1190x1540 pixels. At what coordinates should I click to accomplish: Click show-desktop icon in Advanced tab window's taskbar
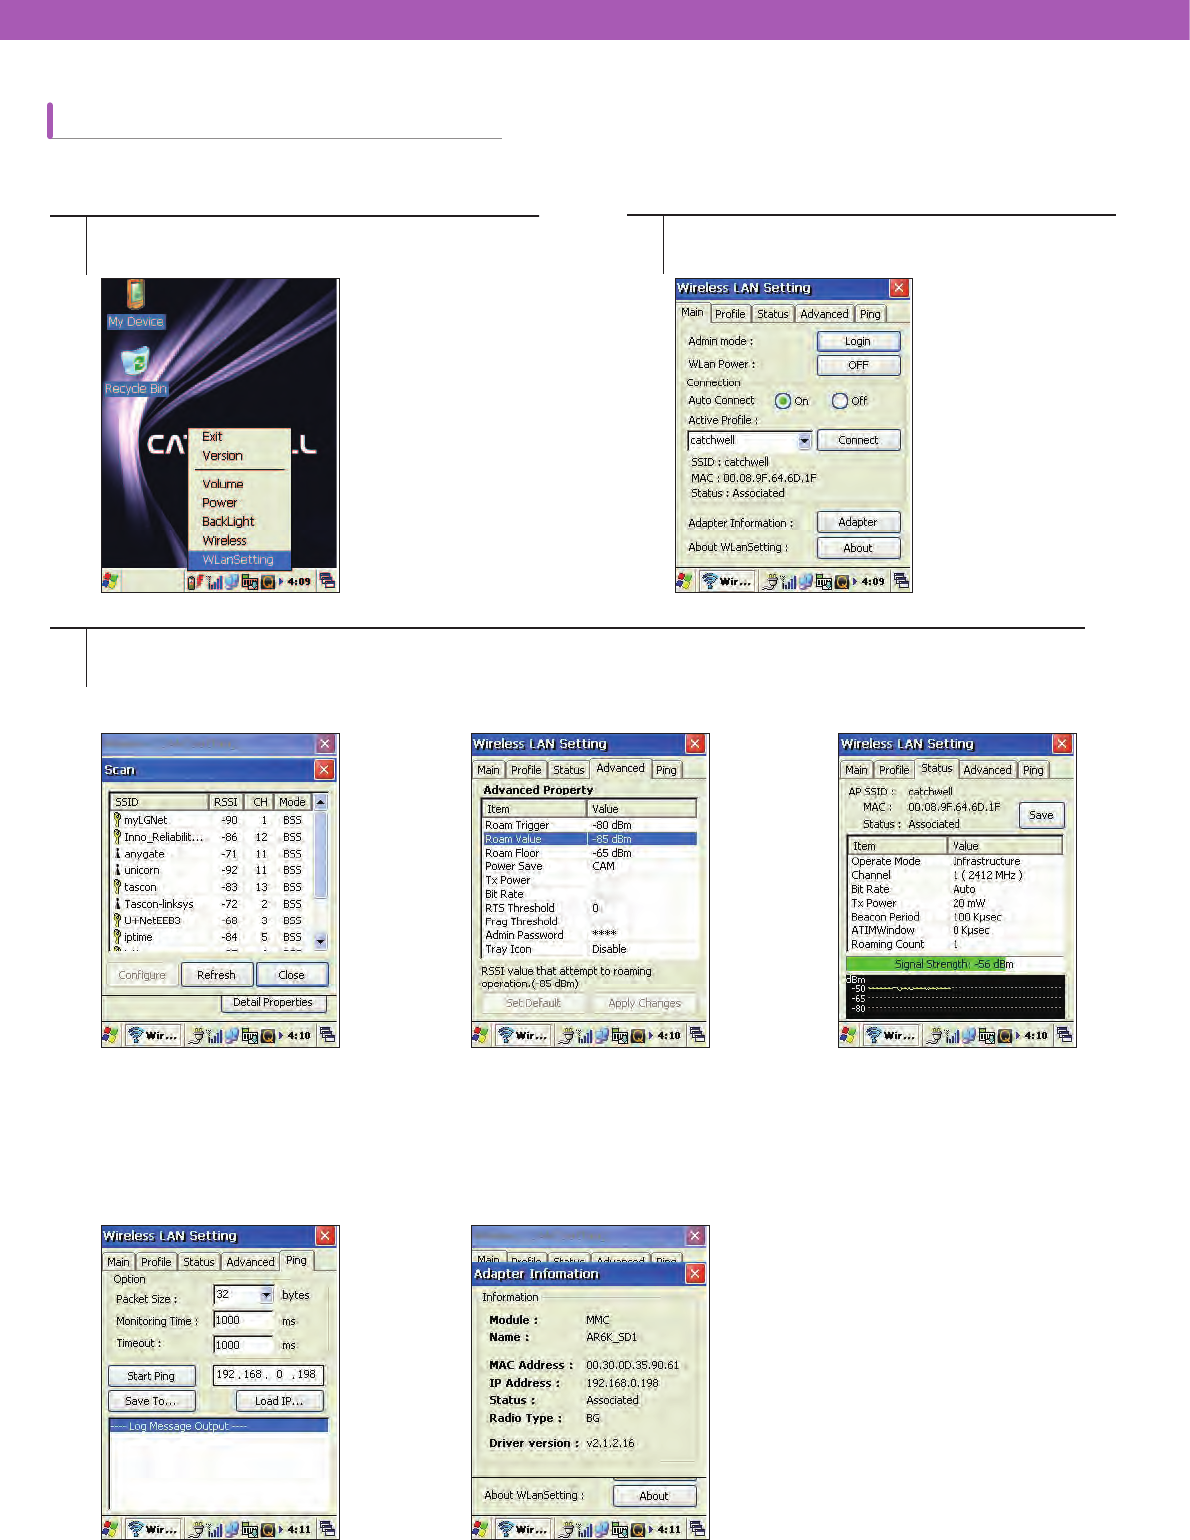point(697,1036)
